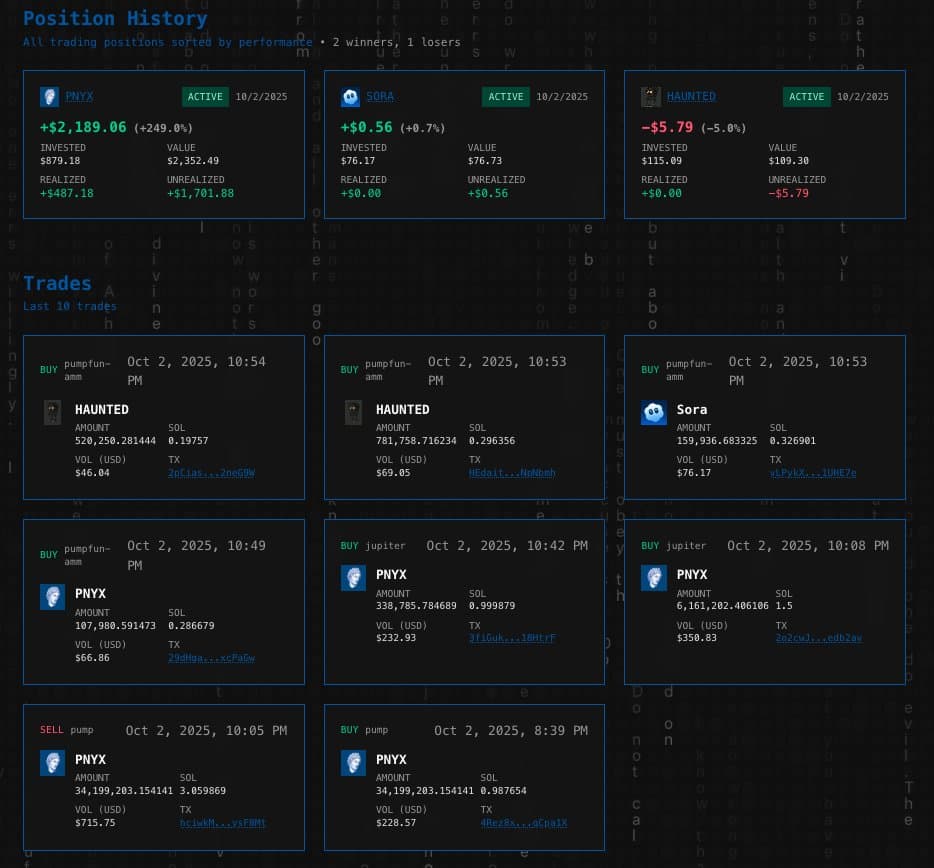934x868 pixels.
Task: Click the date 10/2/2025 on SORA position
Action: coord(562,97)
